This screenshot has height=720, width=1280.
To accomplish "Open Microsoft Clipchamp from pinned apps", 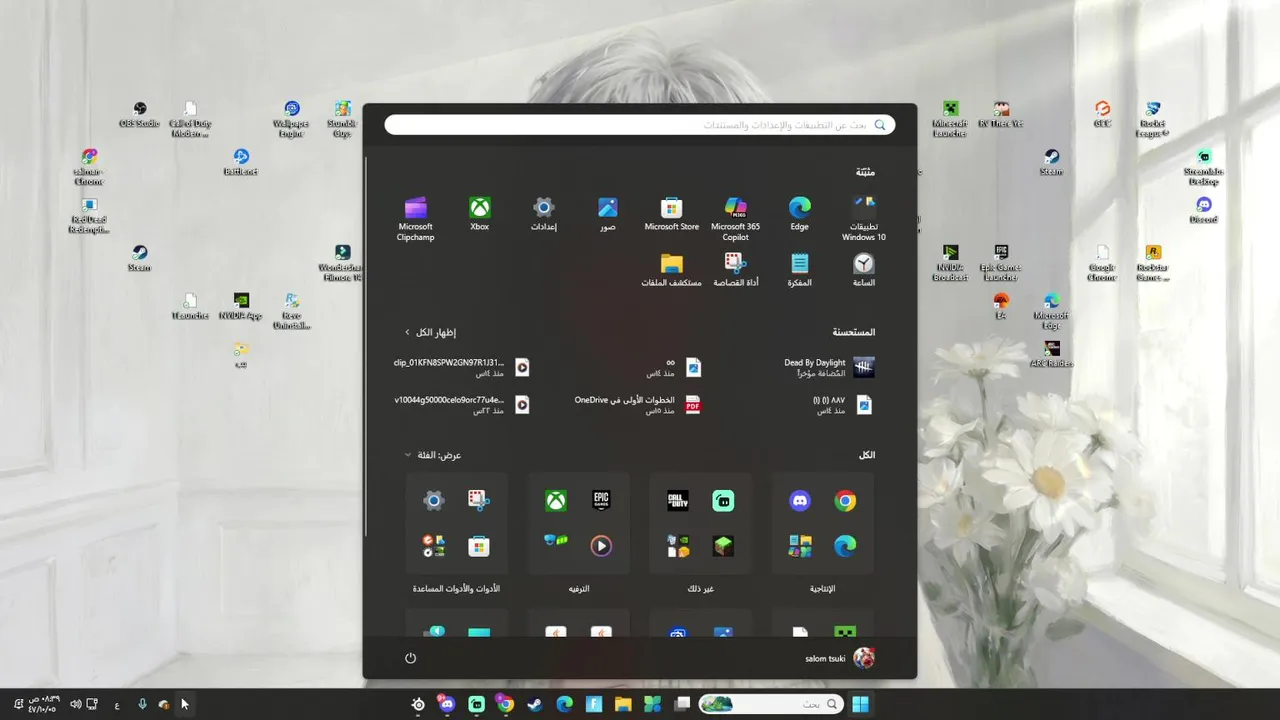I will click(415, 218).
